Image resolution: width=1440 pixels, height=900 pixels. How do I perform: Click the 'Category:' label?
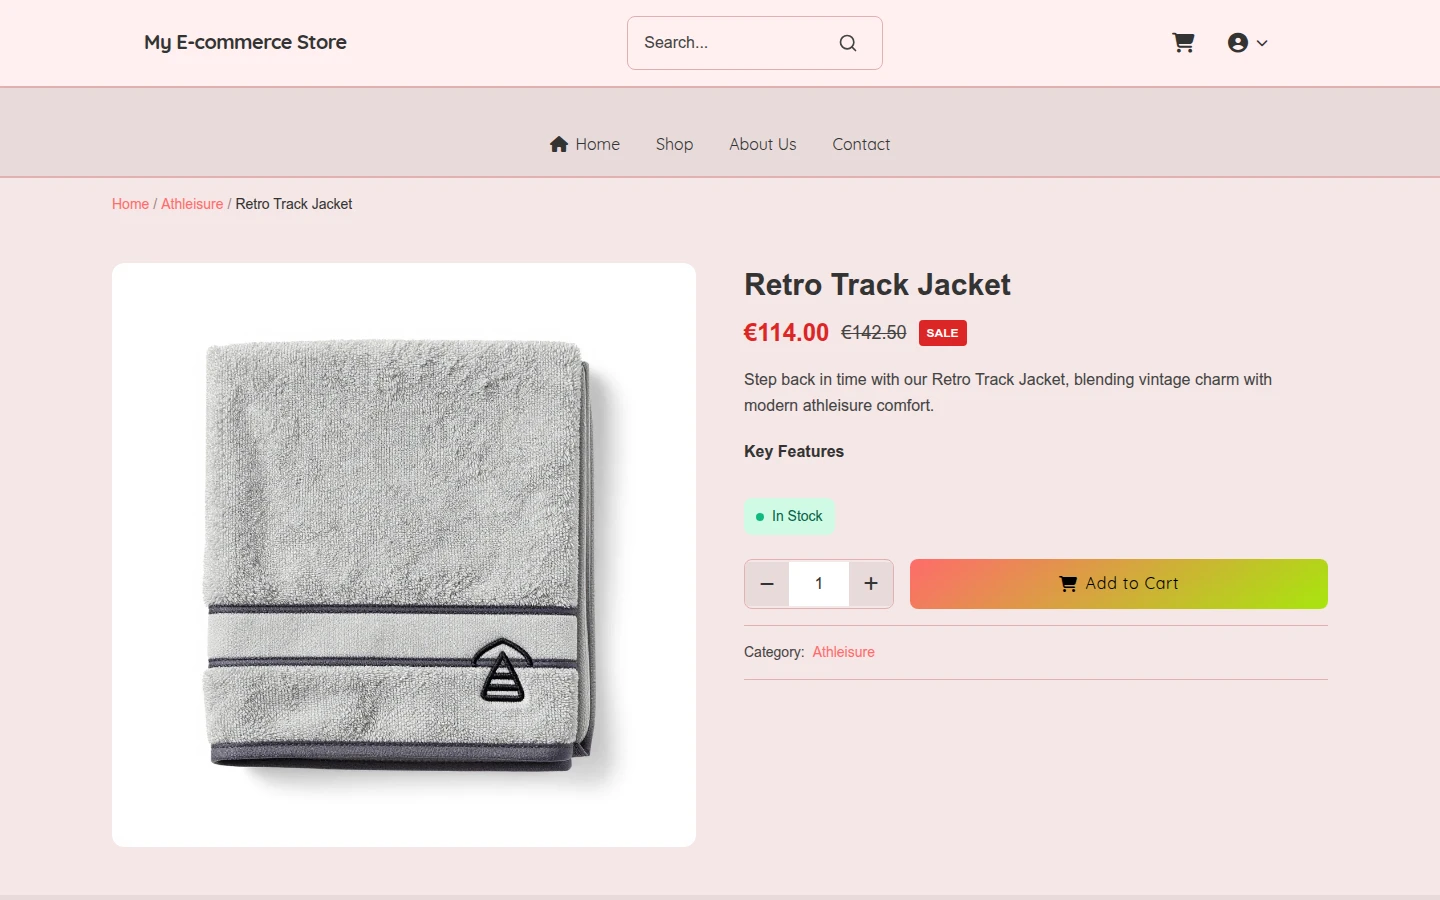tap(774, 652)
